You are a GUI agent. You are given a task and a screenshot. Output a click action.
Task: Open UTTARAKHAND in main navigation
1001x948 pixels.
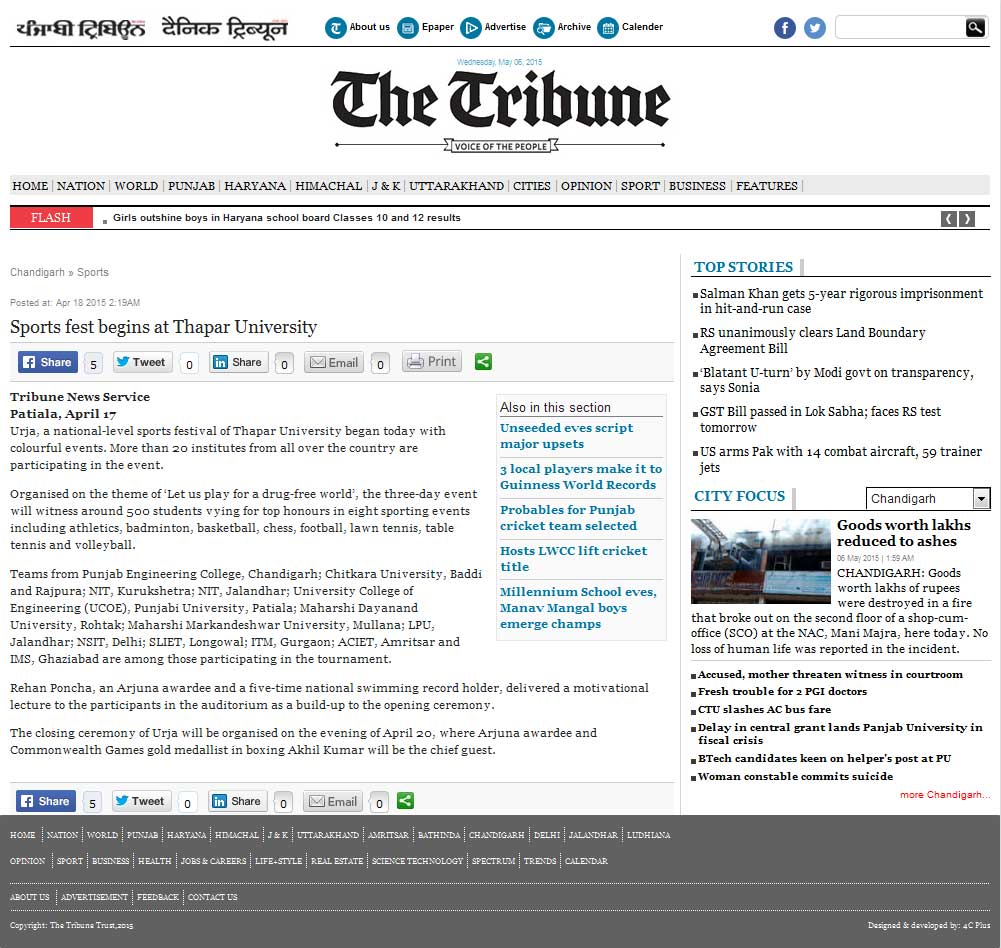click(456, 186)
